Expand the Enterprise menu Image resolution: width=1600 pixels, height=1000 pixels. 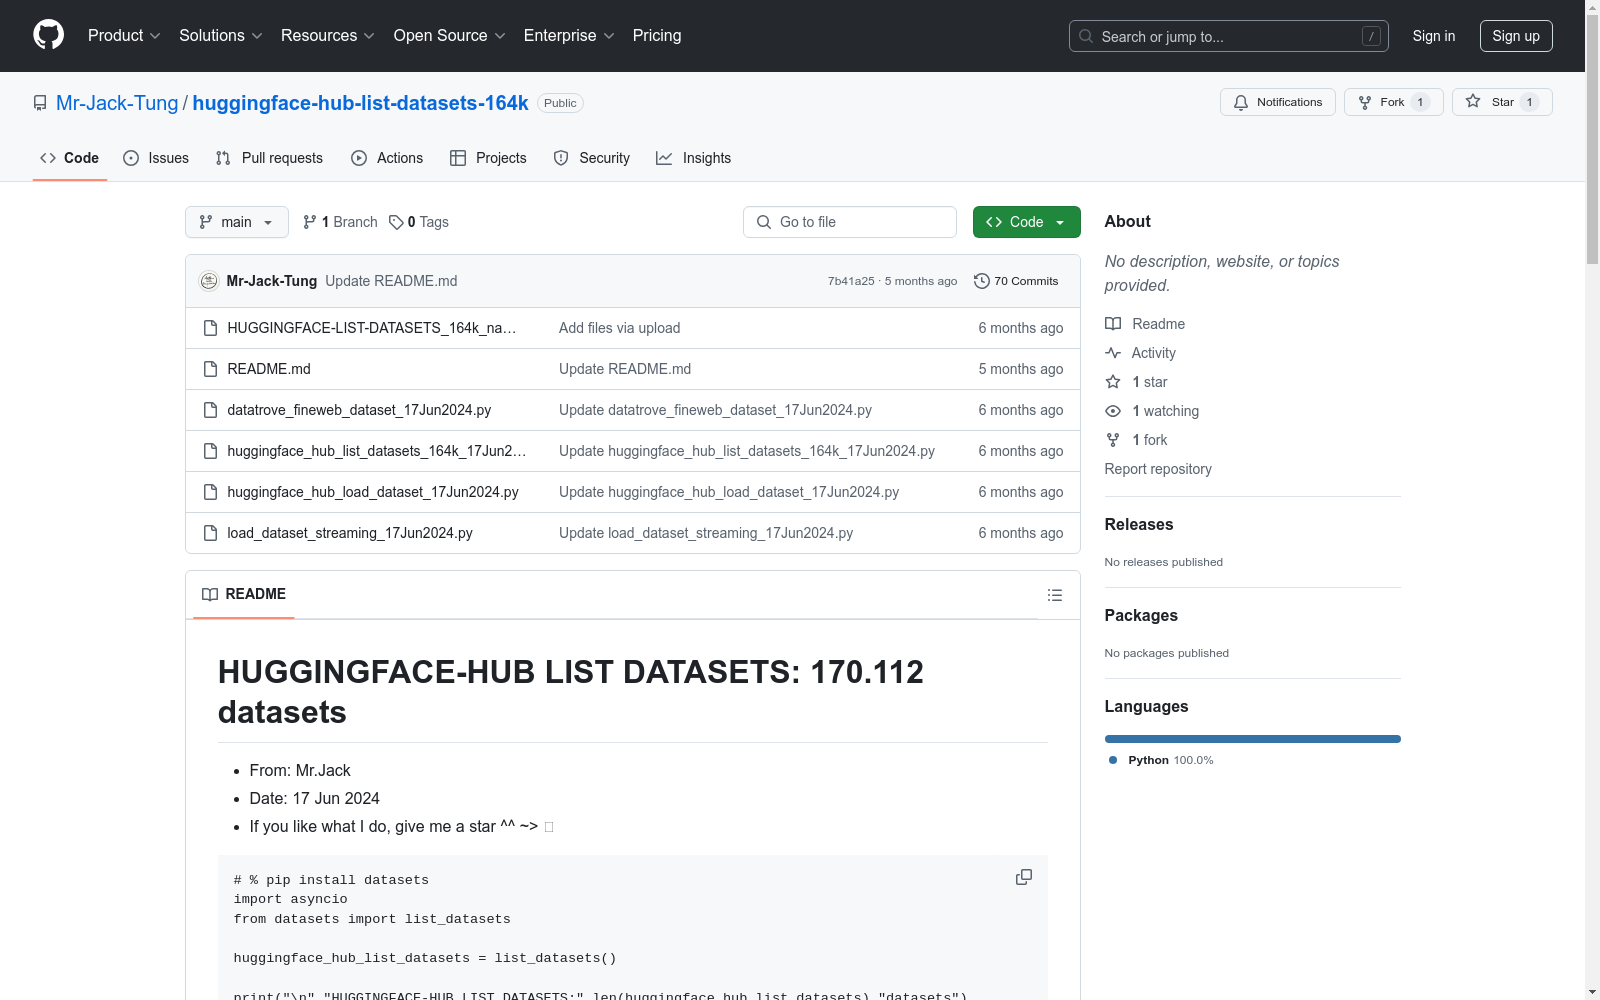point(569,36)
